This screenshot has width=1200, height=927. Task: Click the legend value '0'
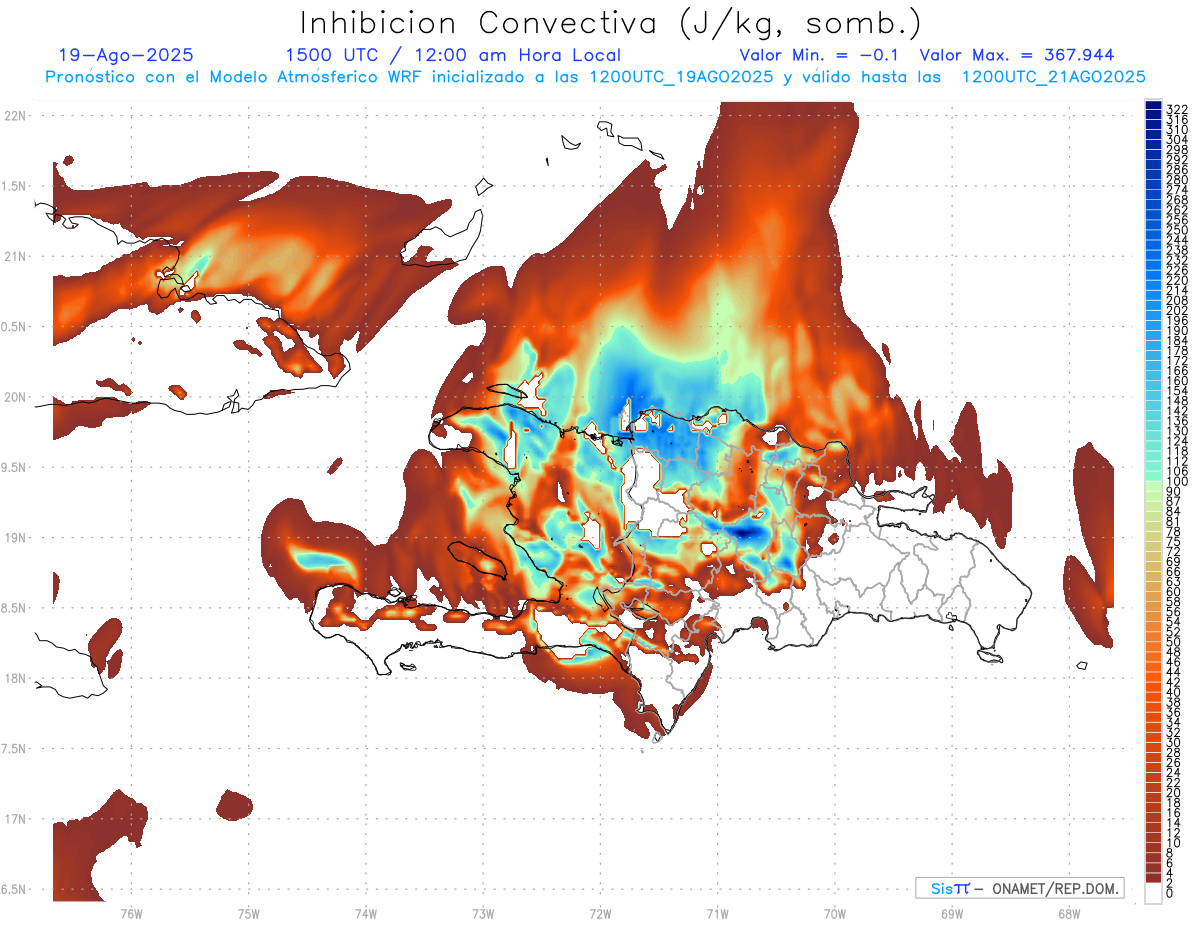(x=1170, y=893)
